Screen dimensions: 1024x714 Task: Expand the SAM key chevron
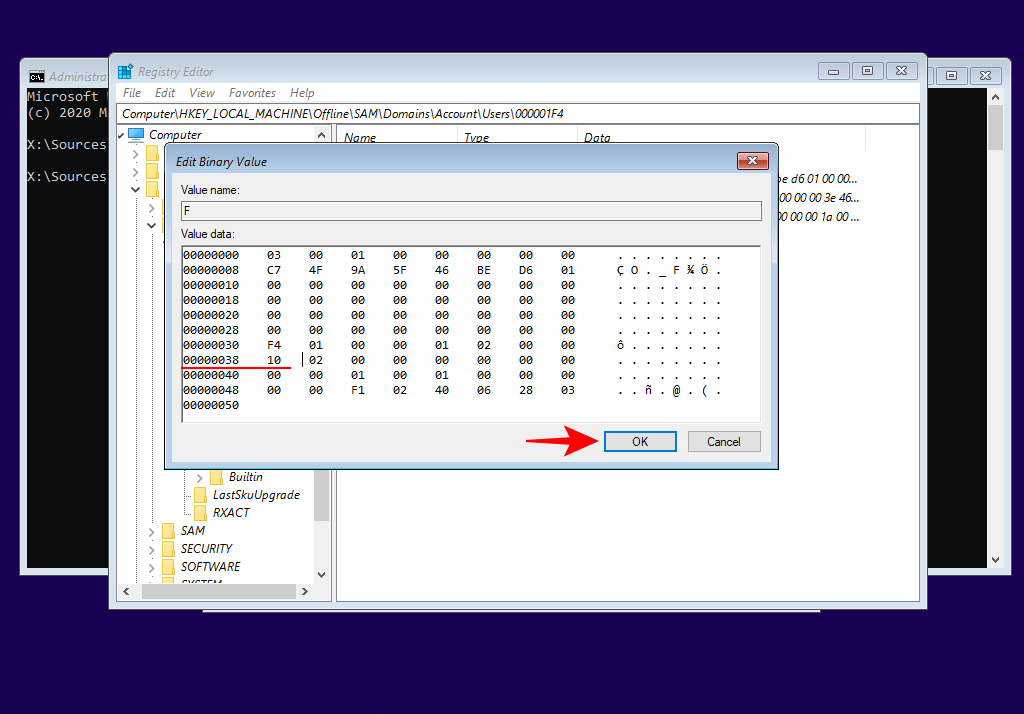point(152,531)
